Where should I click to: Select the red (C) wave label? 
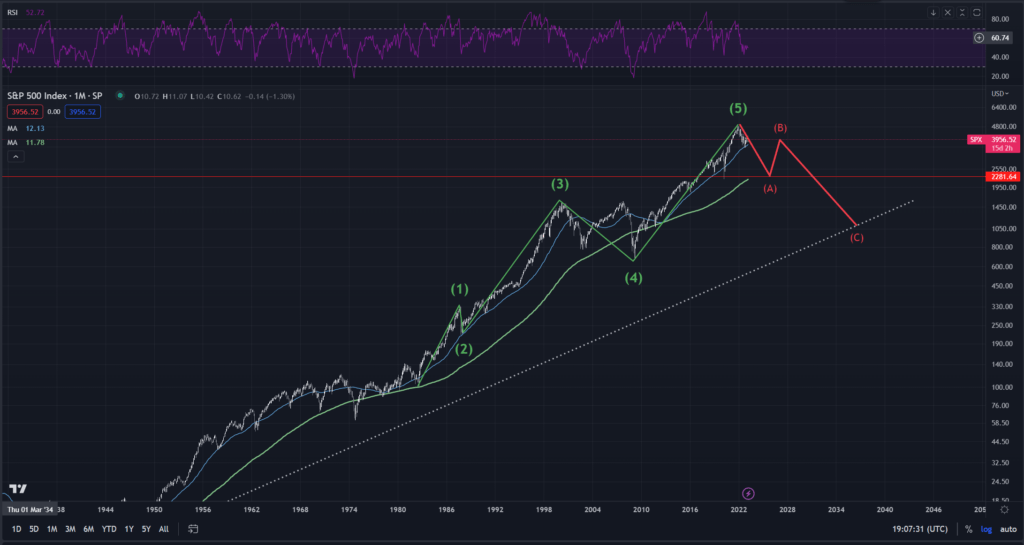coord(857,238)
